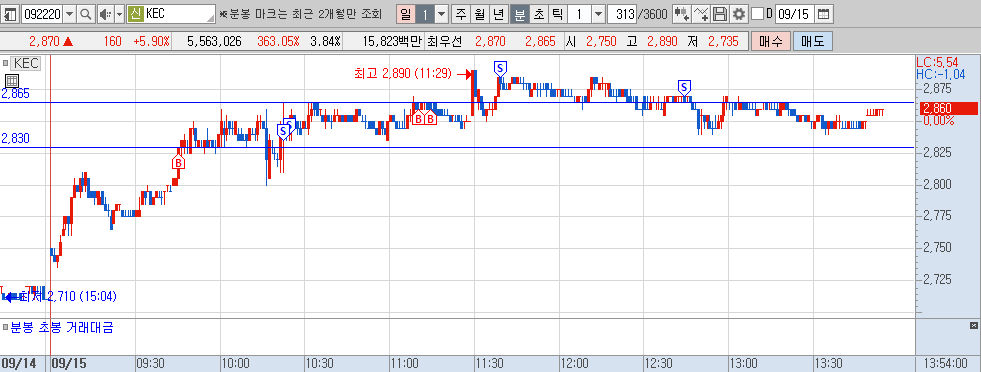The width and height of the screenshot is (981, 372).
Task: Open the stock code 092220 history dropdown
Action: [69, 13]
